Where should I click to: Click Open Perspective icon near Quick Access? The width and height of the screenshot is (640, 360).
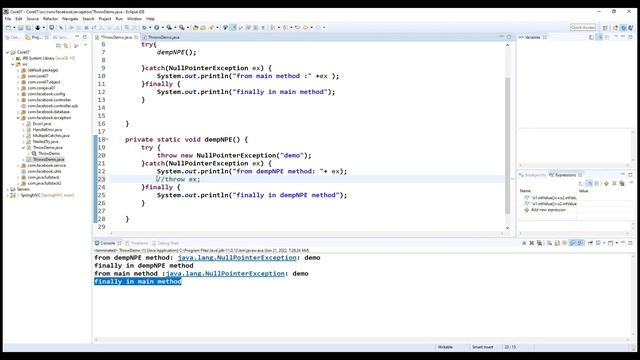(605, 27)
